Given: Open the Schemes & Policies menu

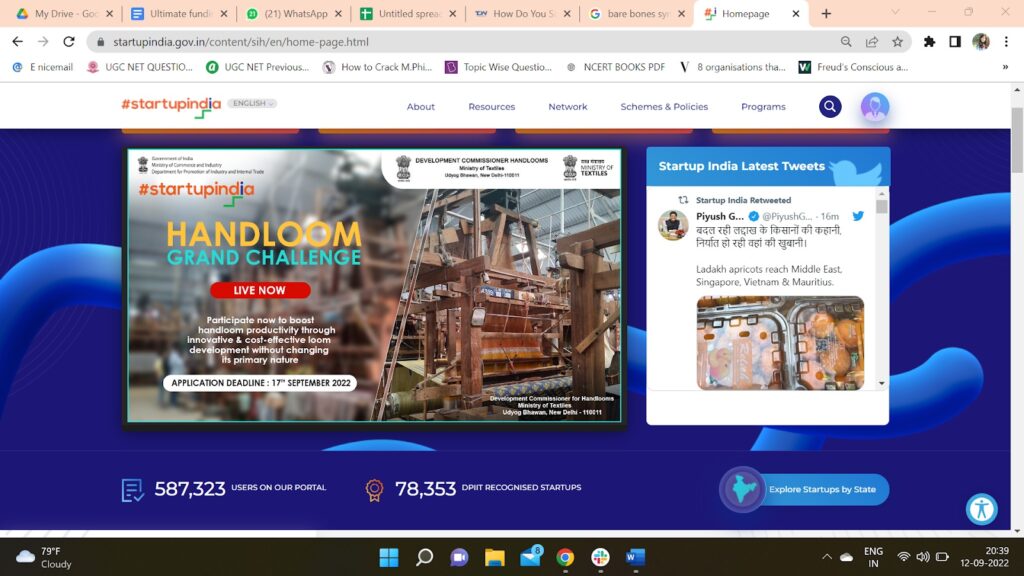Looking at the screenshot, I should click(x=664, y=106).
